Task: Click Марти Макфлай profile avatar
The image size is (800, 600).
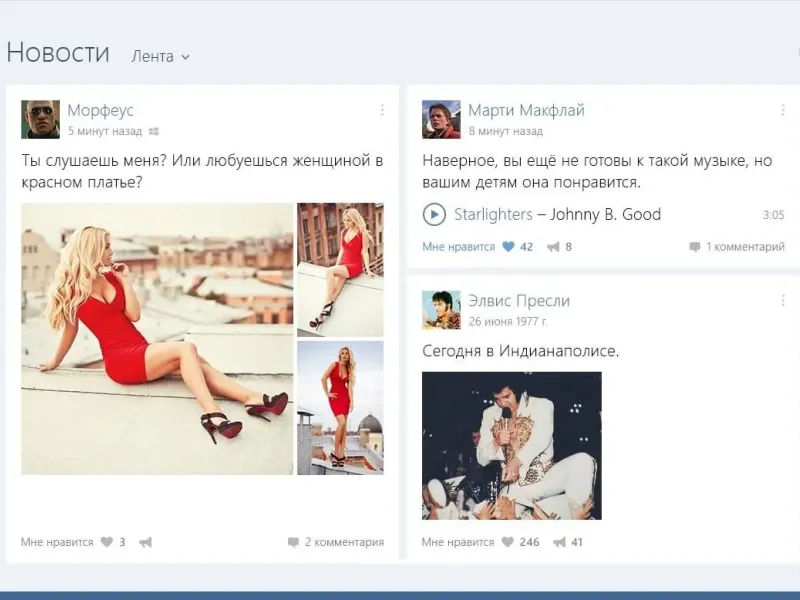Action: 441,119
